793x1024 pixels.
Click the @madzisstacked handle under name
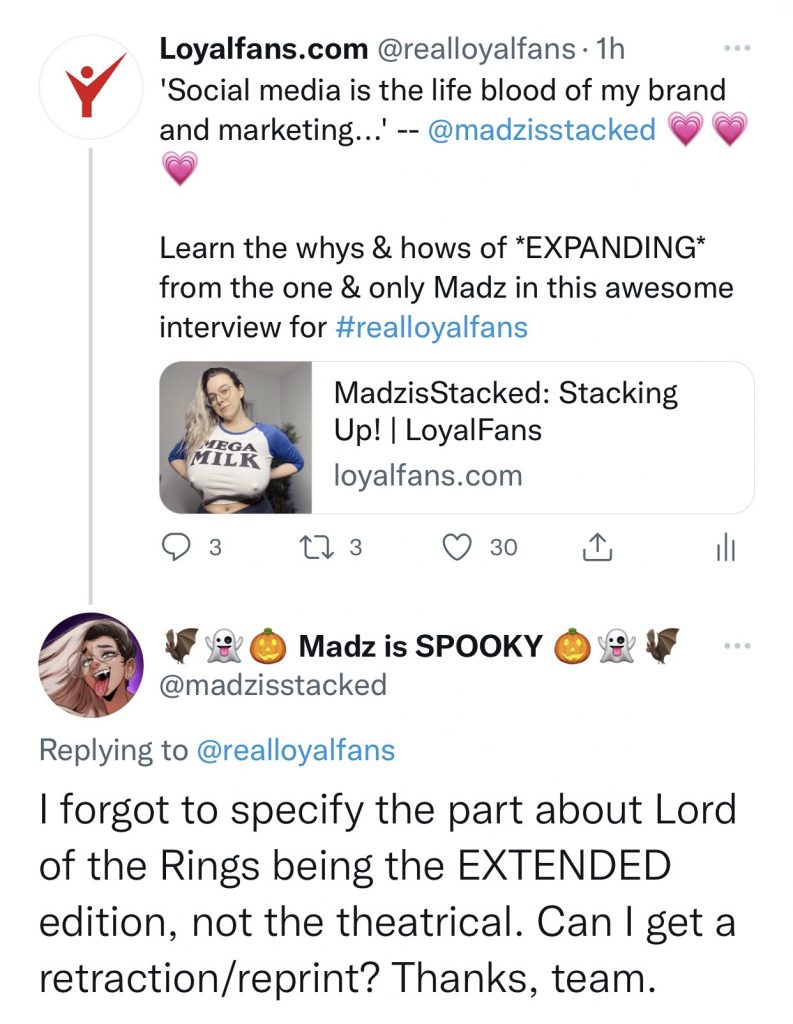click(x=272, y=685)
